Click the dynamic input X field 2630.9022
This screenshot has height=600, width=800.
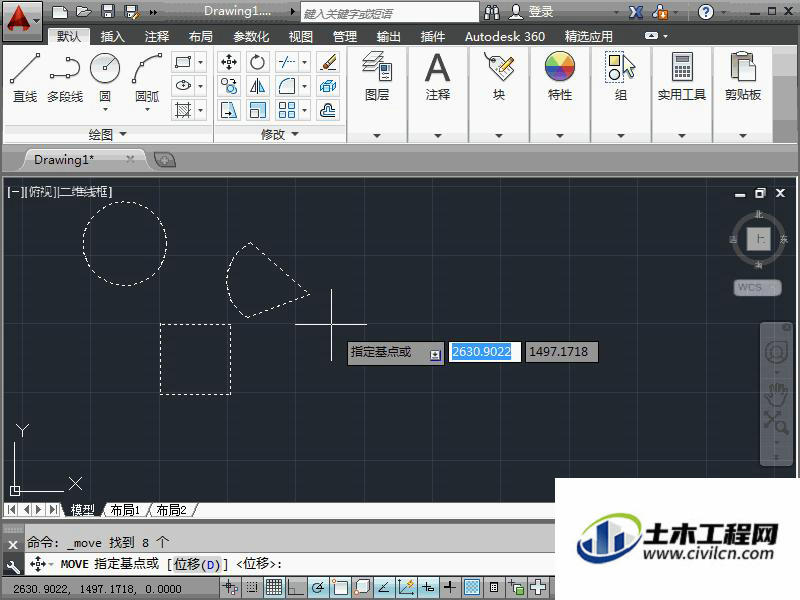485,352
